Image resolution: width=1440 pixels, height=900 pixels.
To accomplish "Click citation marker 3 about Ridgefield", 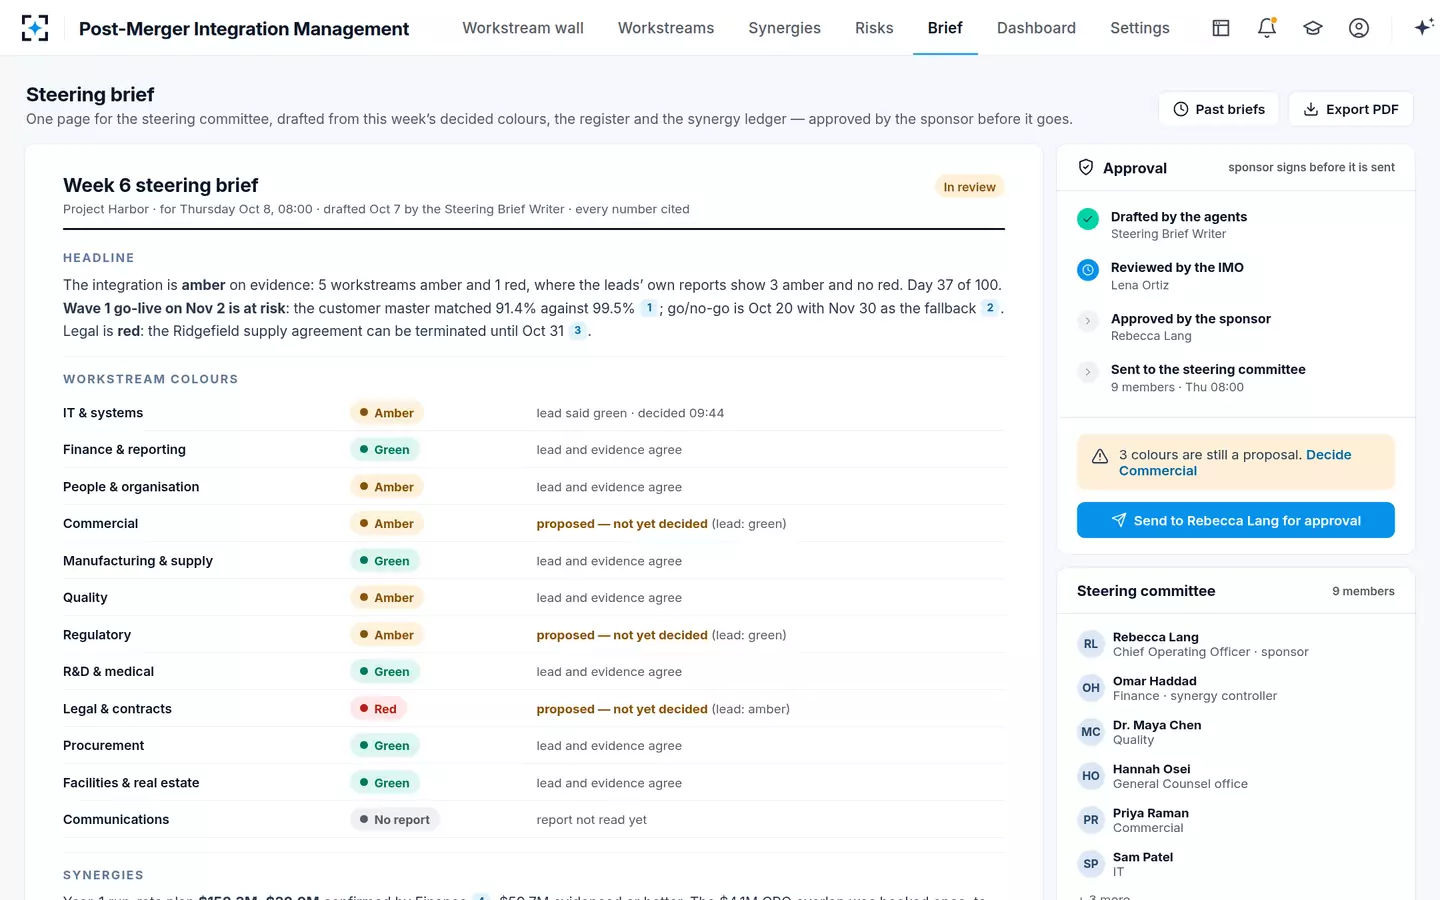I will (x=577, y=331).
